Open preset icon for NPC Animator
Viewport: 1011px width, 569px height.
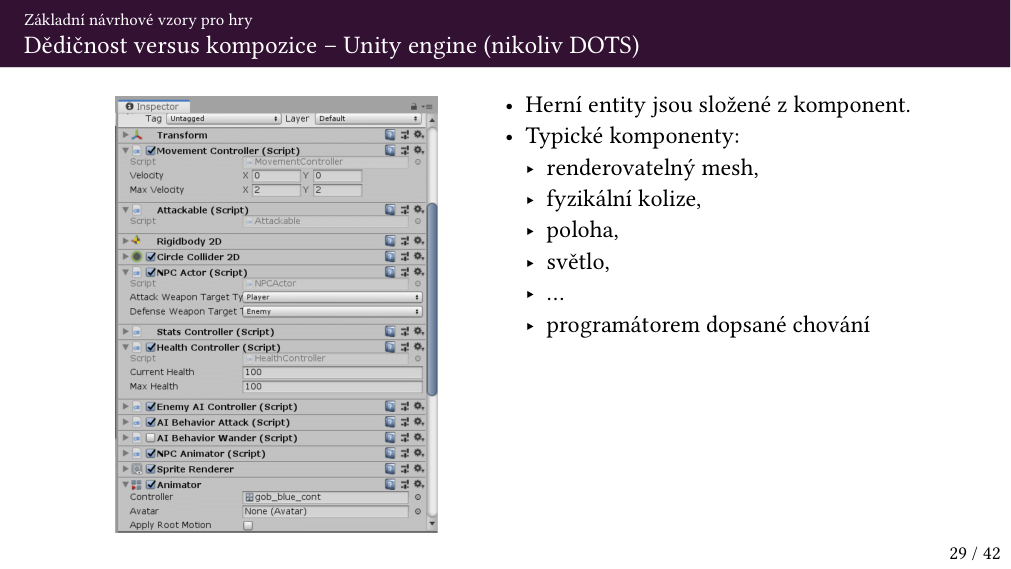click(404, 454)
